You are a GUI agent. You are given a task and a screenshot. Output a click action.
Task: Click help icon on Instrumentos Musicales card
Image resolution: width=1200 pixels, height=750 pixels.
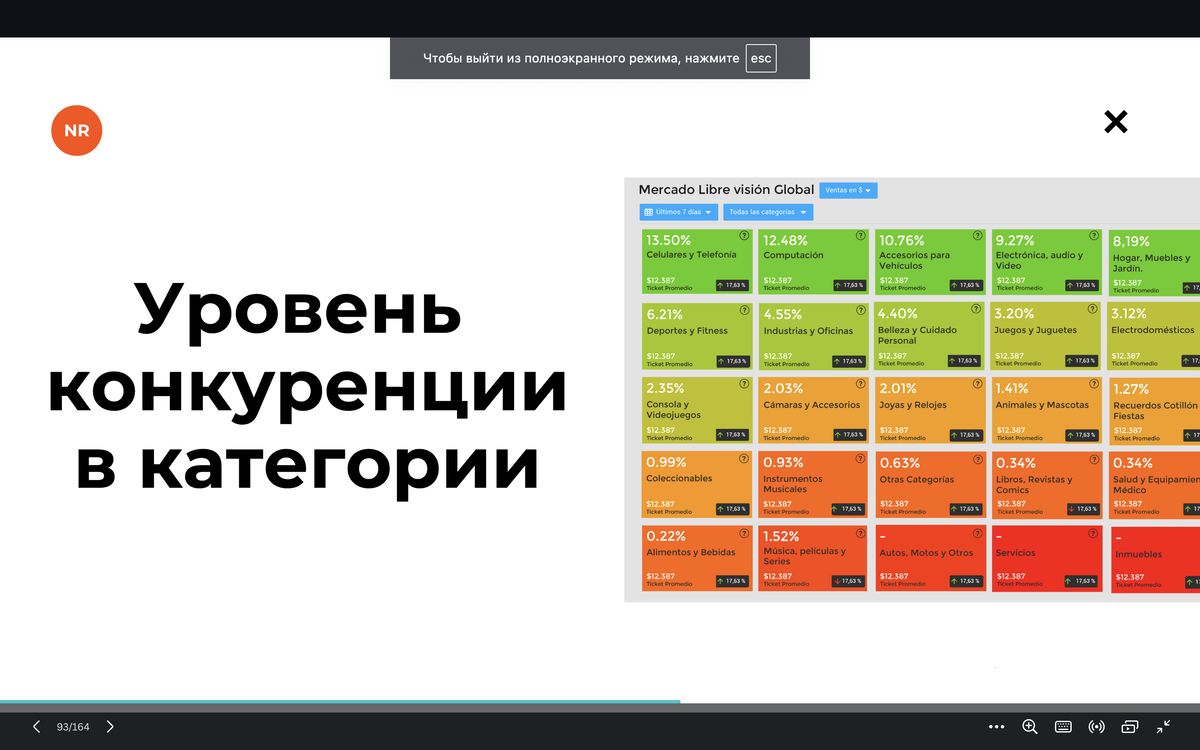(x=861, y=458)
